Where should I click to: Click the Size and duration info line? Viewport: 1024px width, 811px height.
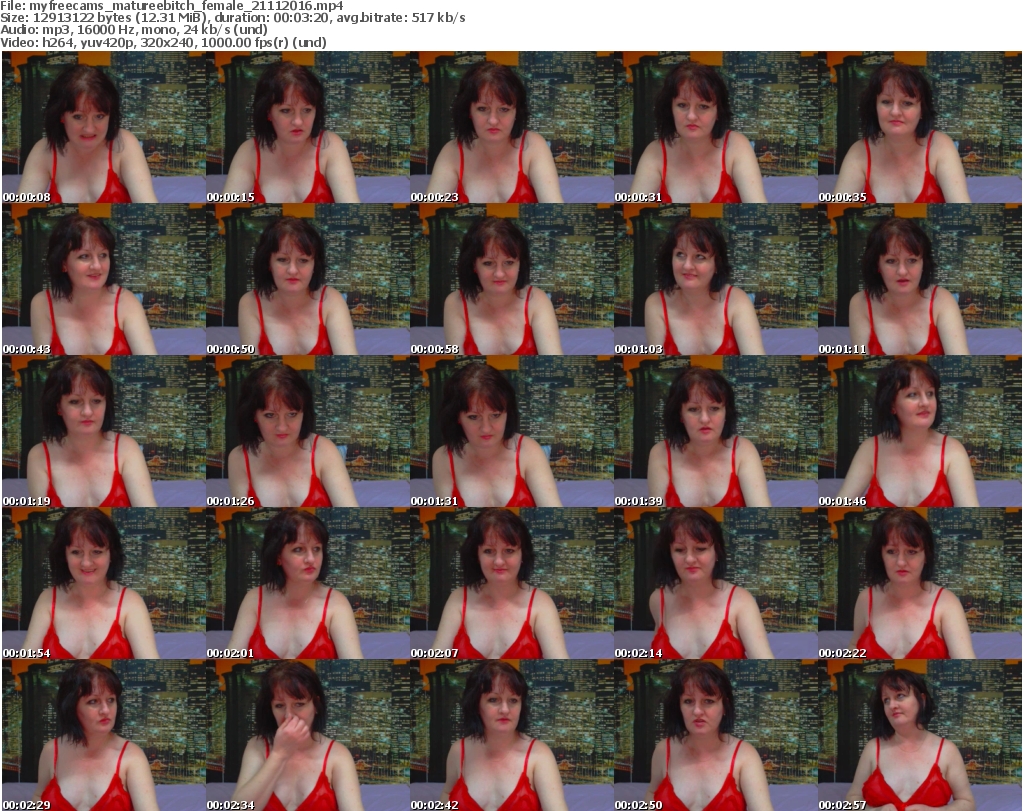coord(233,18)
